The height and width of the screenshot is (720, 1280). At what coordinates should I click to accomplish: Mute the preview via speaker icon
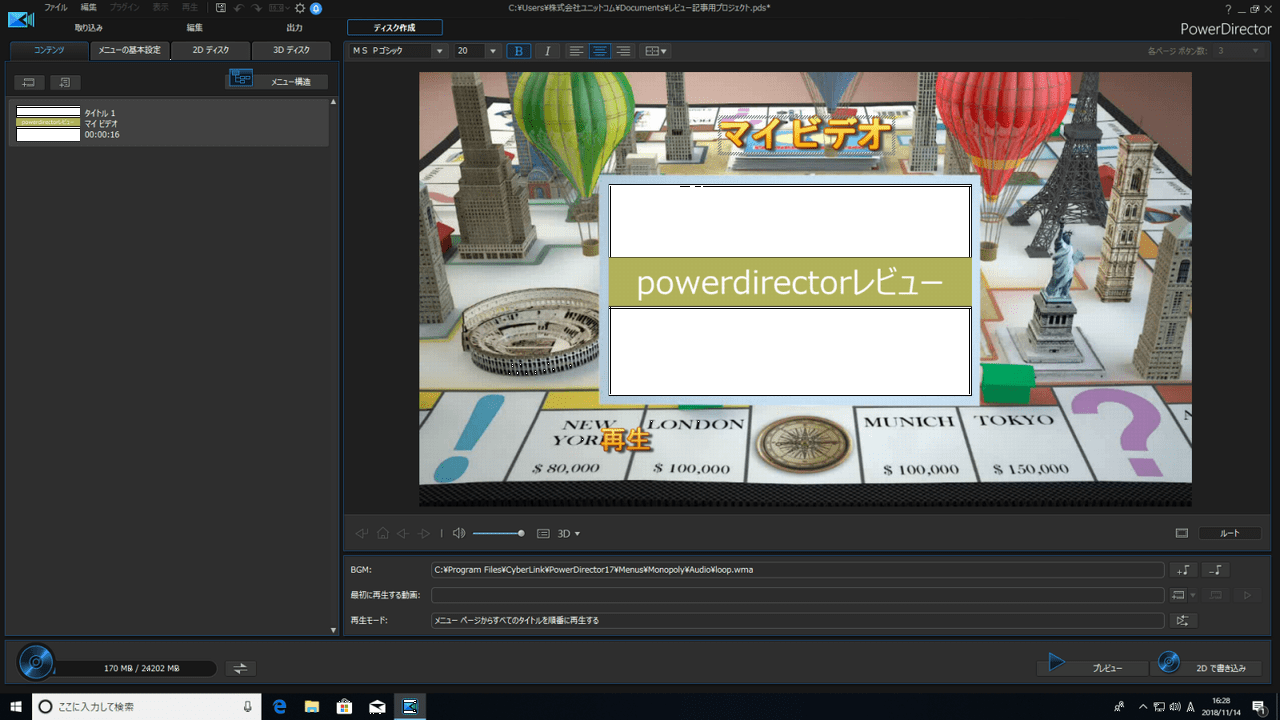pos(459,533)
